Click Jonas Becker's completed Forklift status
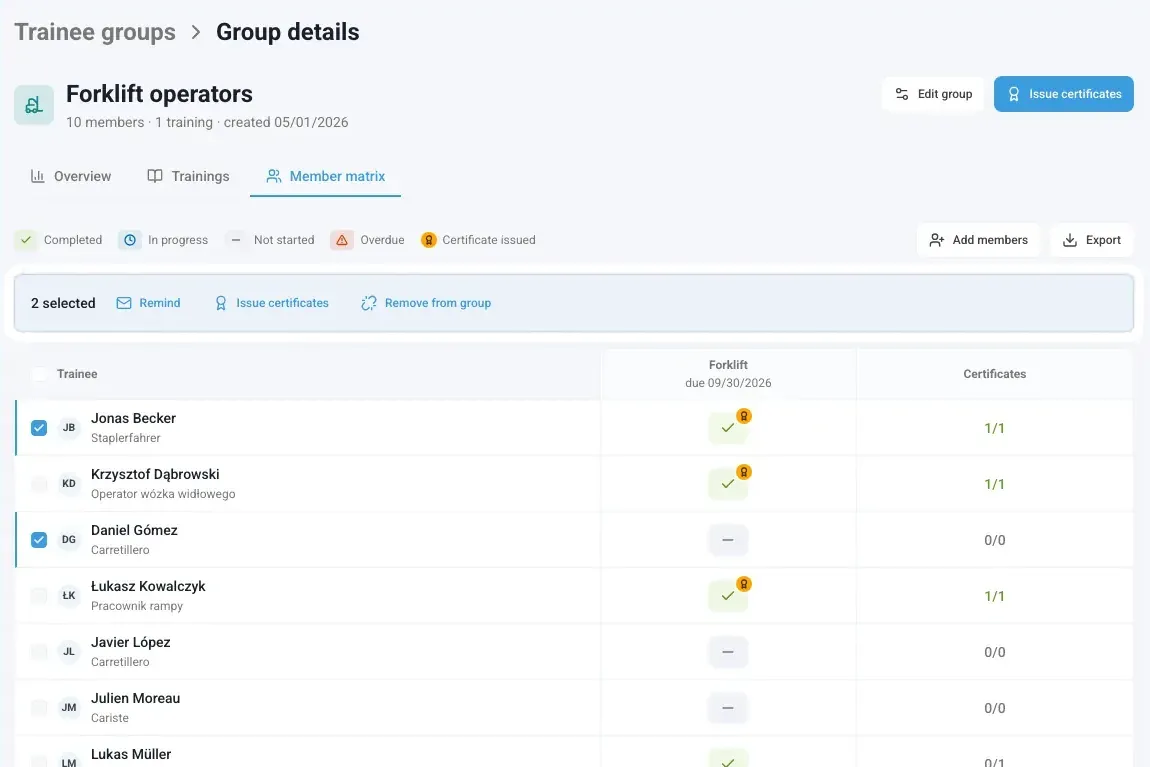The height and width of the screenshot is (767, 1150). (728, 428)
